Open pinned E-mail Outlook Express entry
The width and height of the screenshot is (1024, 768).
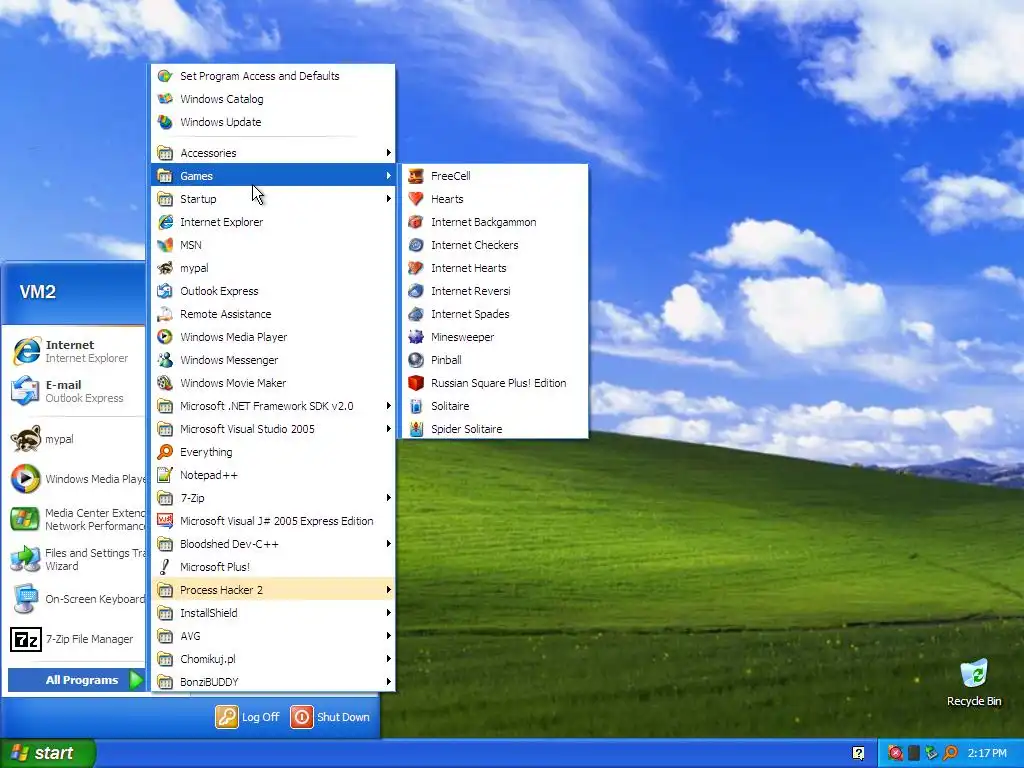pyautogui.click(x=76, y=391)
